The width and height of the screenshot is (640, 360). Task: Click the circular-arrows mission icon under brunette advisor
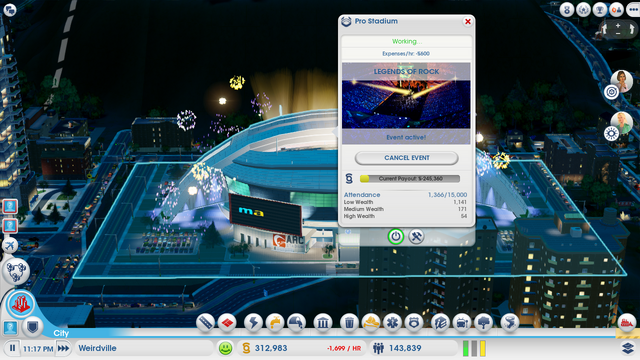pyautogui.click(x=611, y=92)
